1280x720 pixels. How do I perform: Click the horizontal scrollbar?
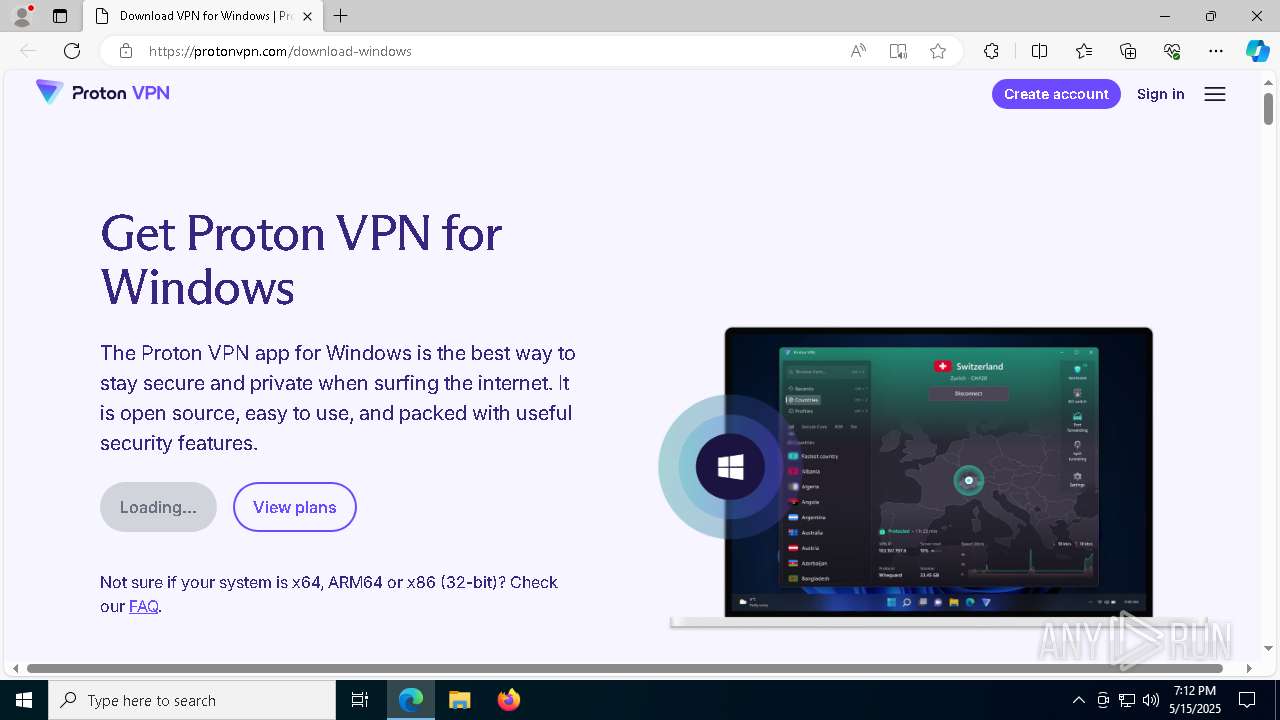[x=625, y=668]
